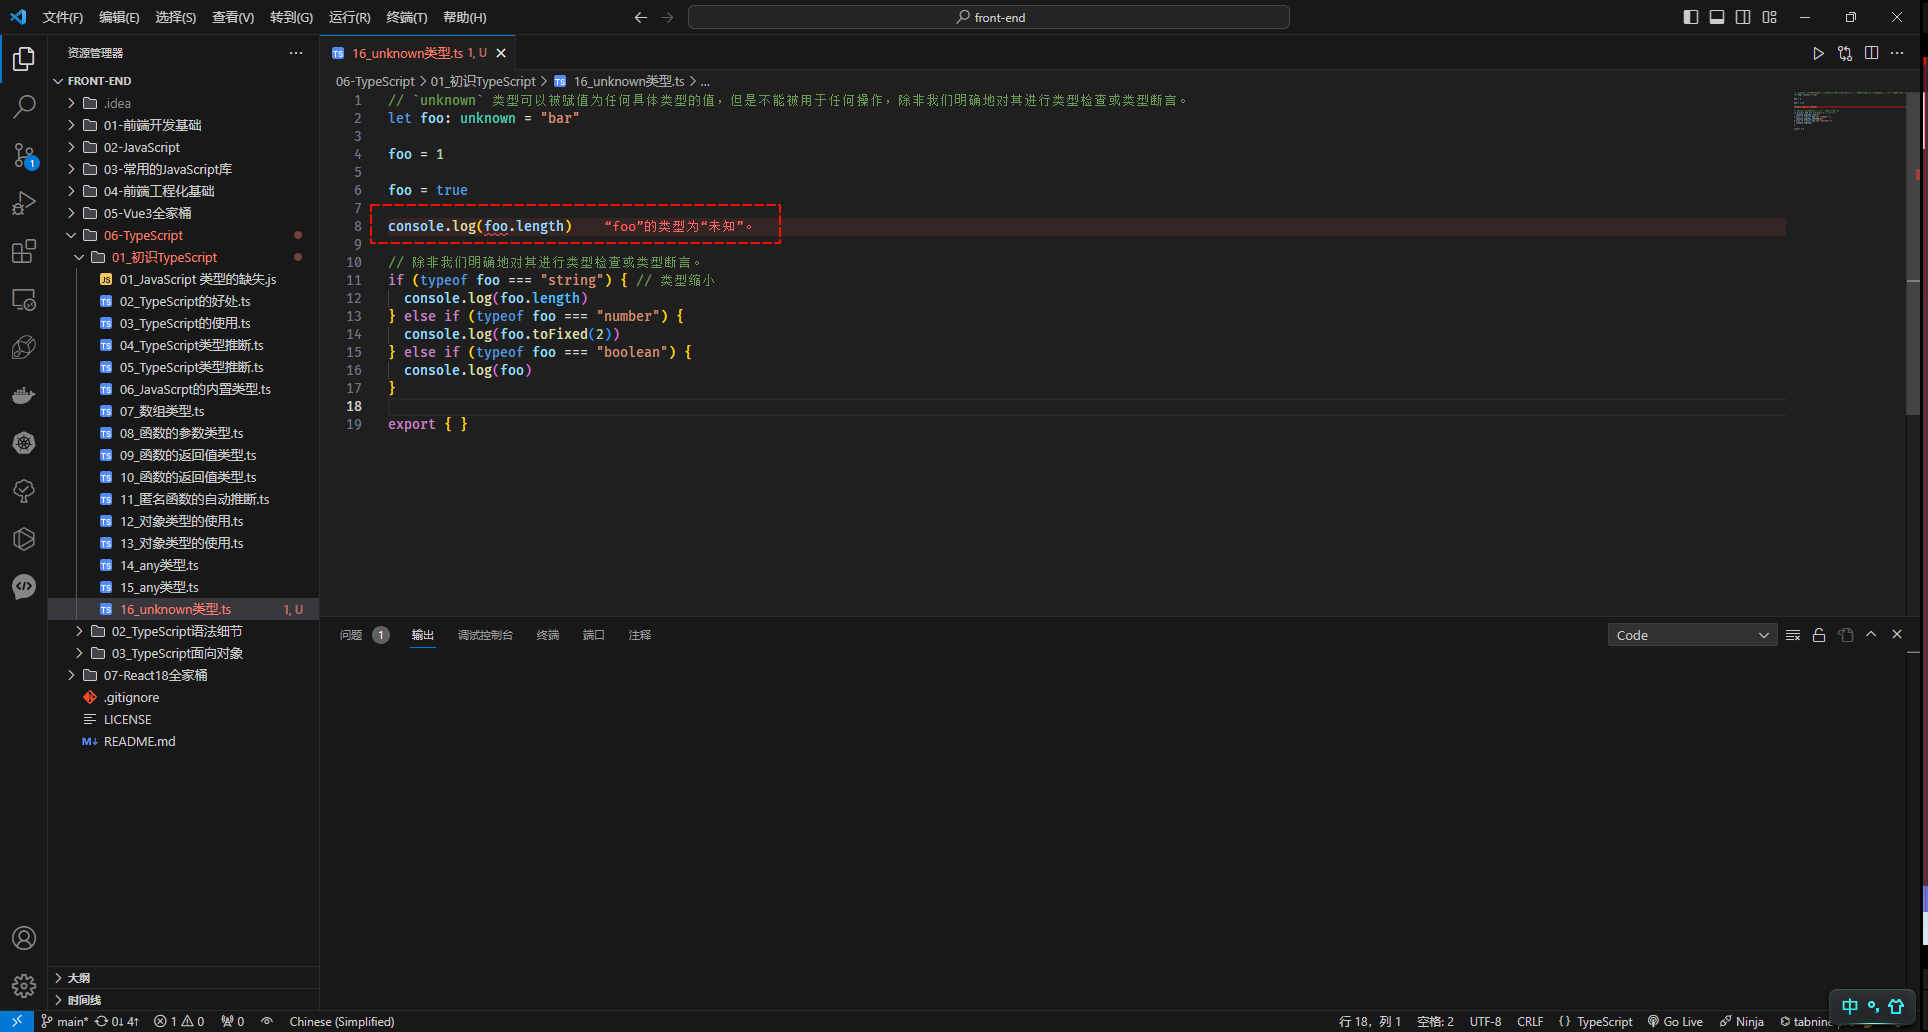Viewport: 1928px width, 1032px height.
Task: Open the Search view in activity bar
Action: tap(24, 106)
